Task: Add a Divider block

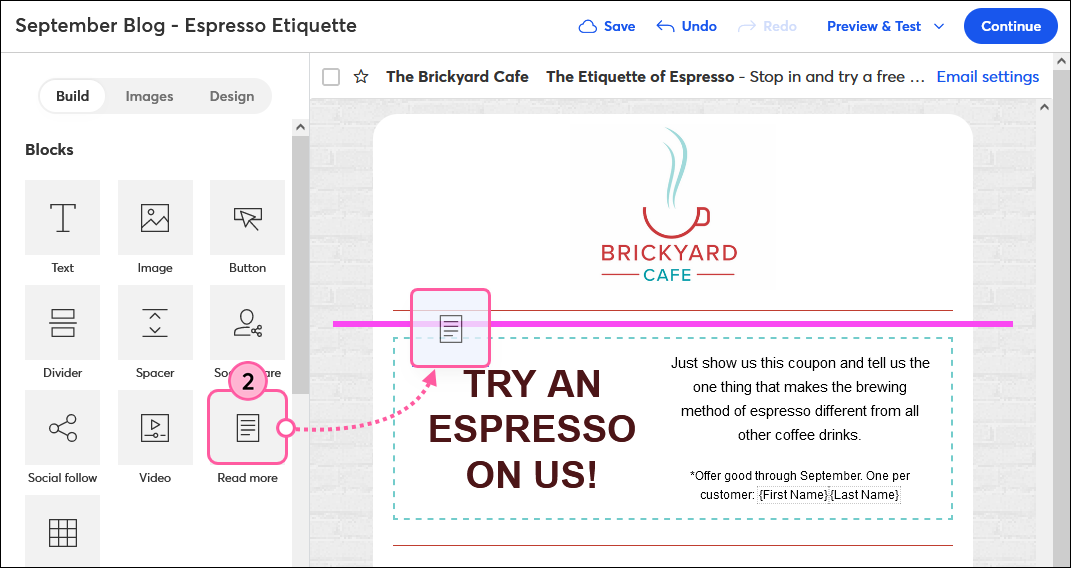Action: (62, 322)
